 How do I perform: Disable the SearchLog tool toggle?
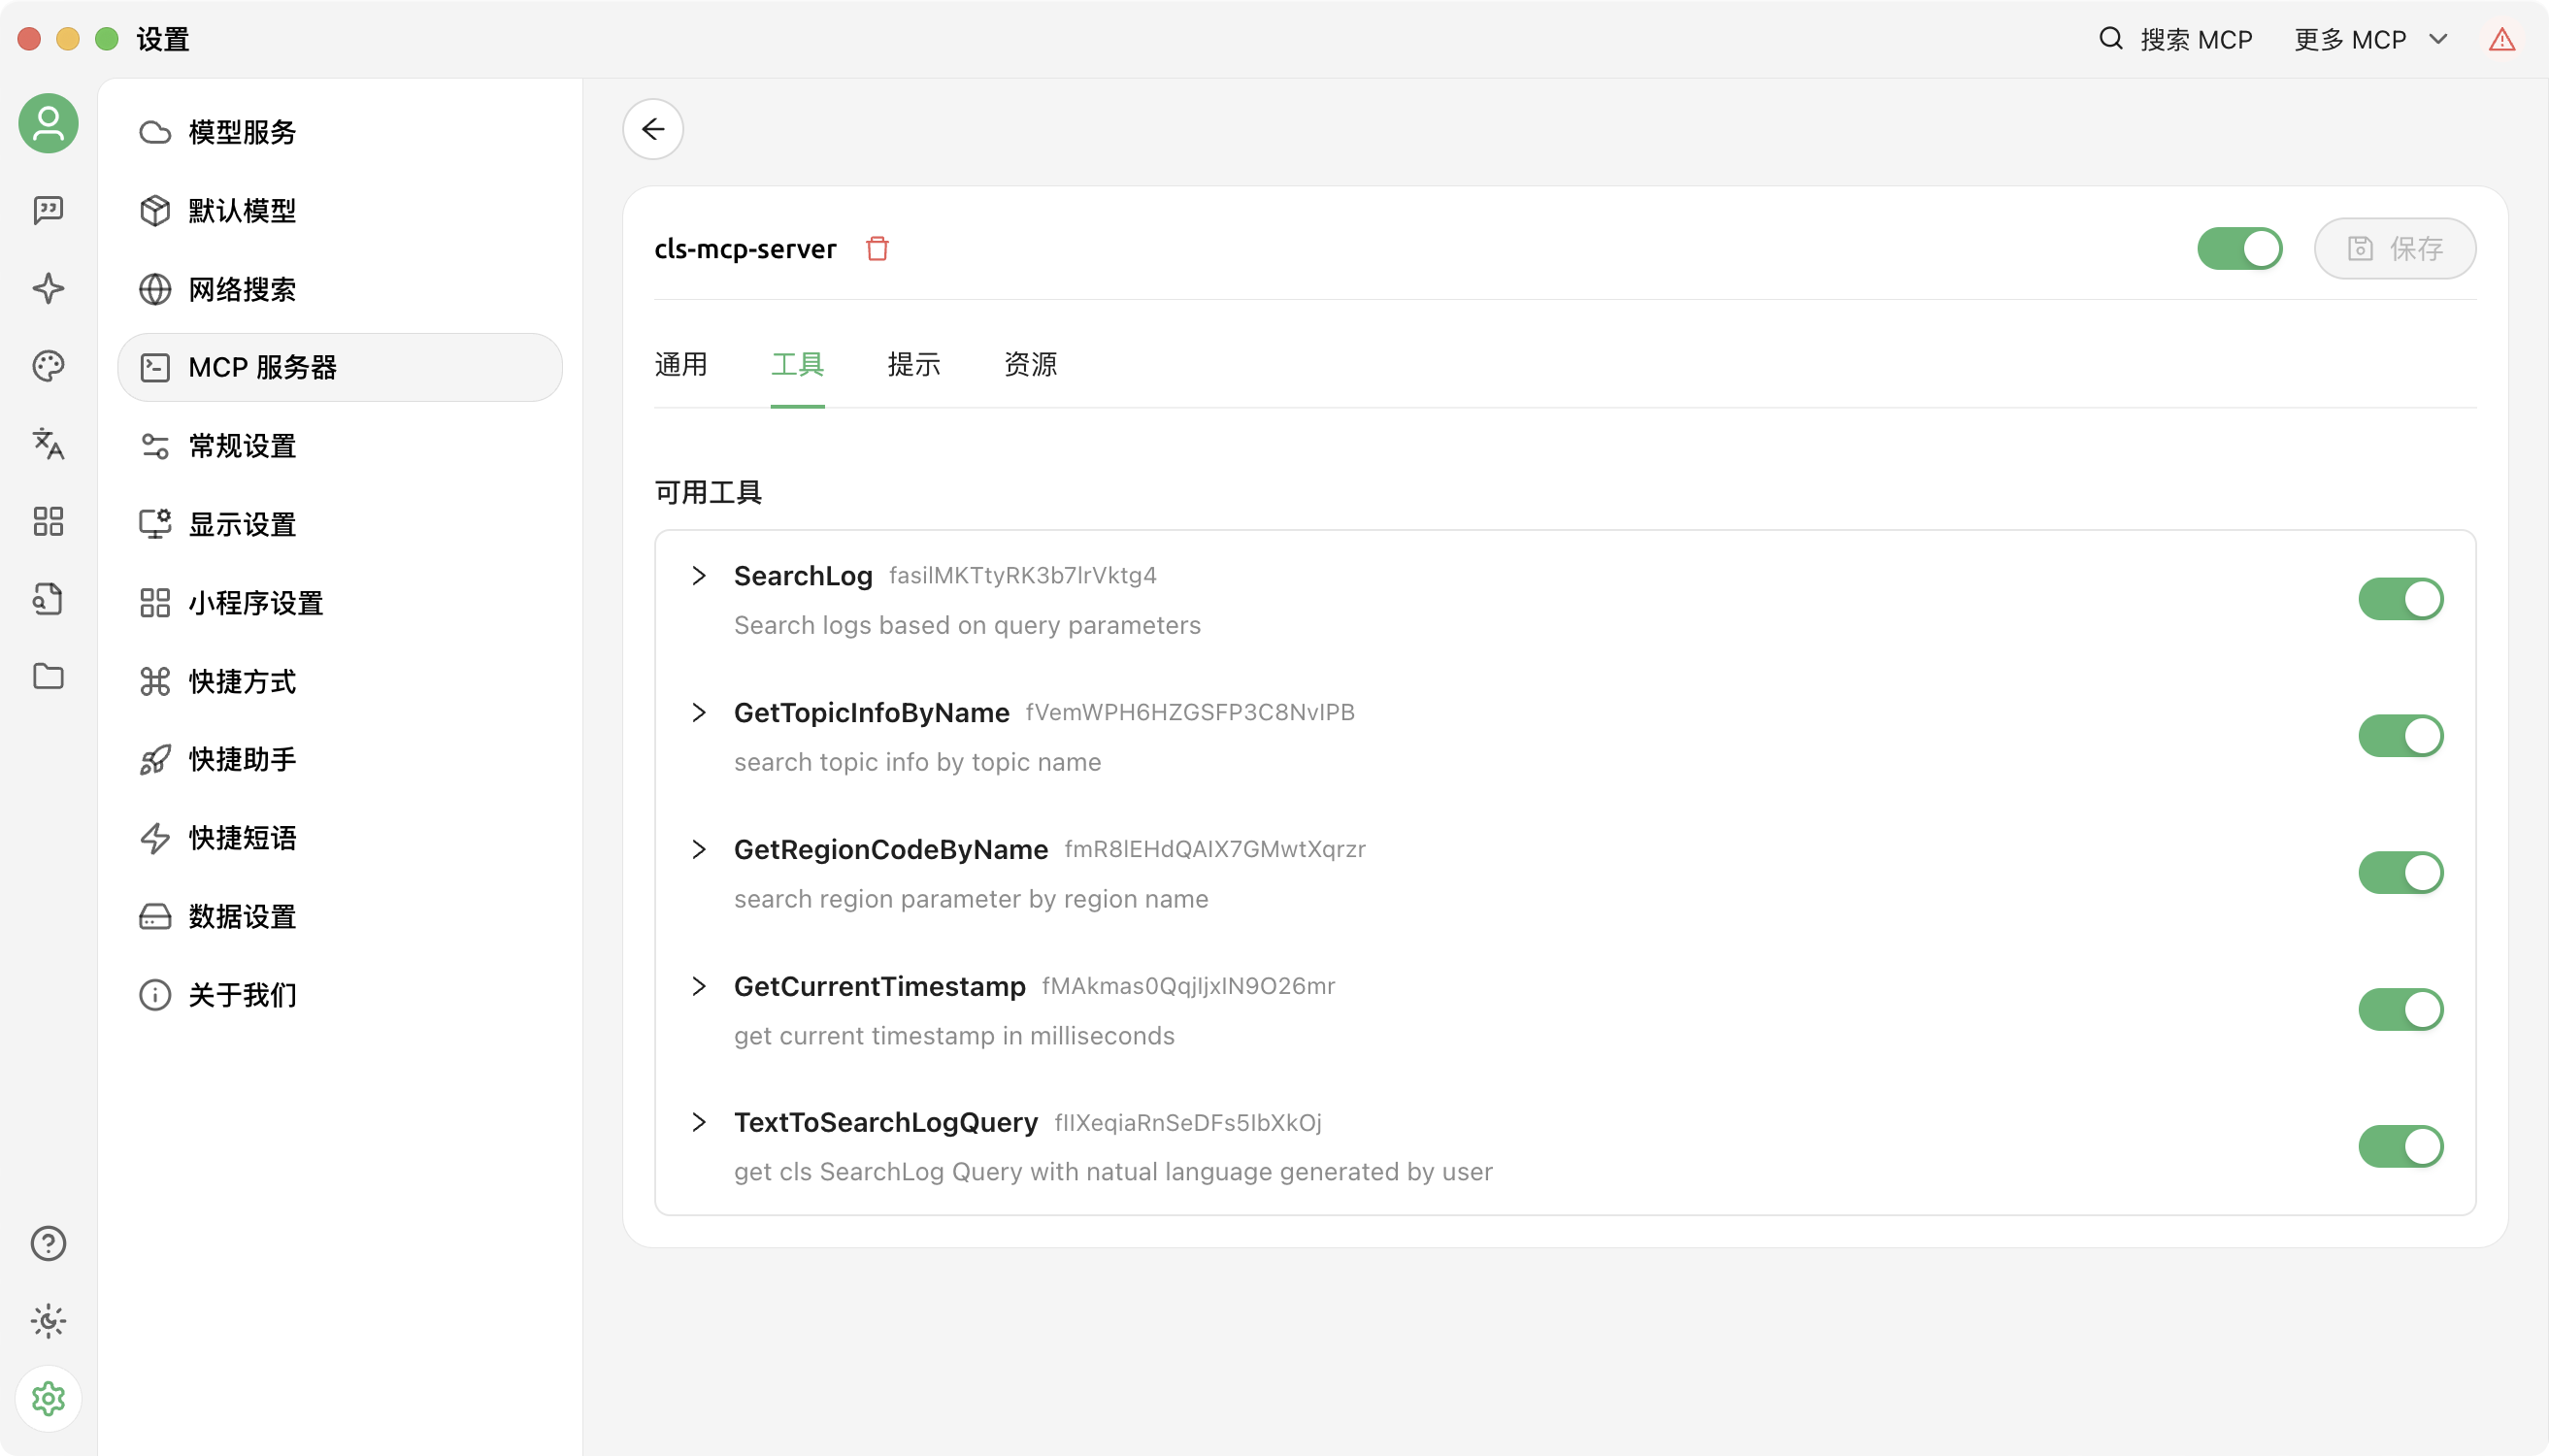[x=2400, y=599]
